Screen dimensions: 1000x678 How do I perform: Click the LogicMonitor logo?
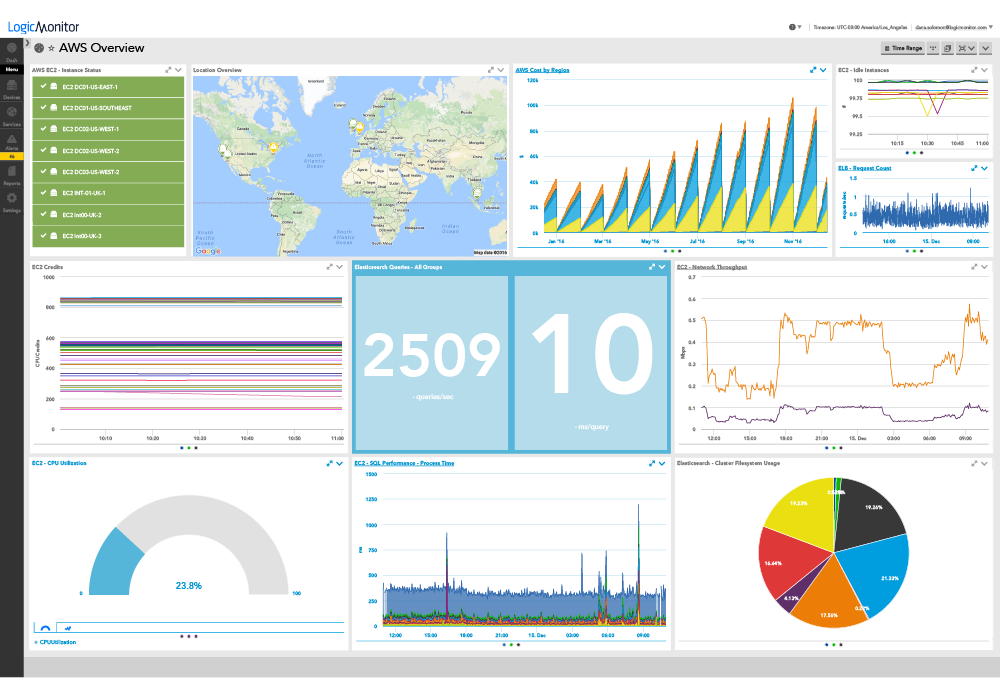click(x=43, y=27)
